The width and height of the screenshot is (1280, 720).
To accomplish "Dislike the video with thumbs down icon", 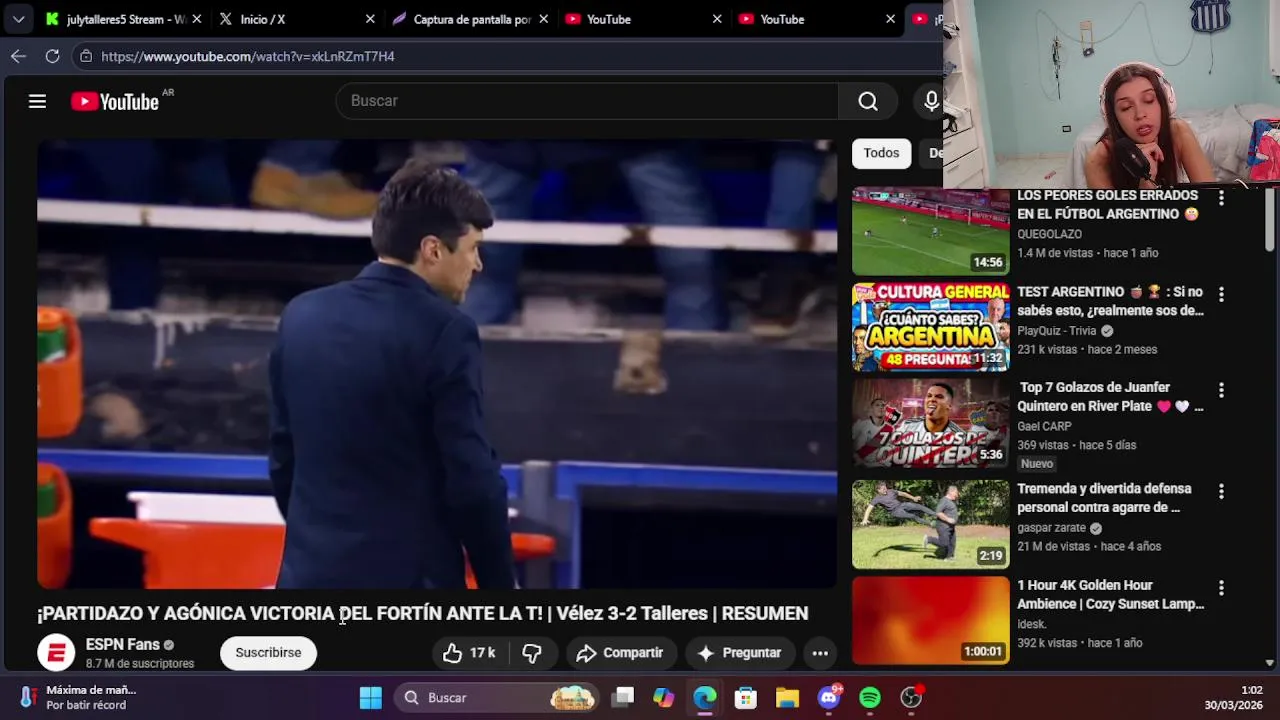I will tap(532, 653).
